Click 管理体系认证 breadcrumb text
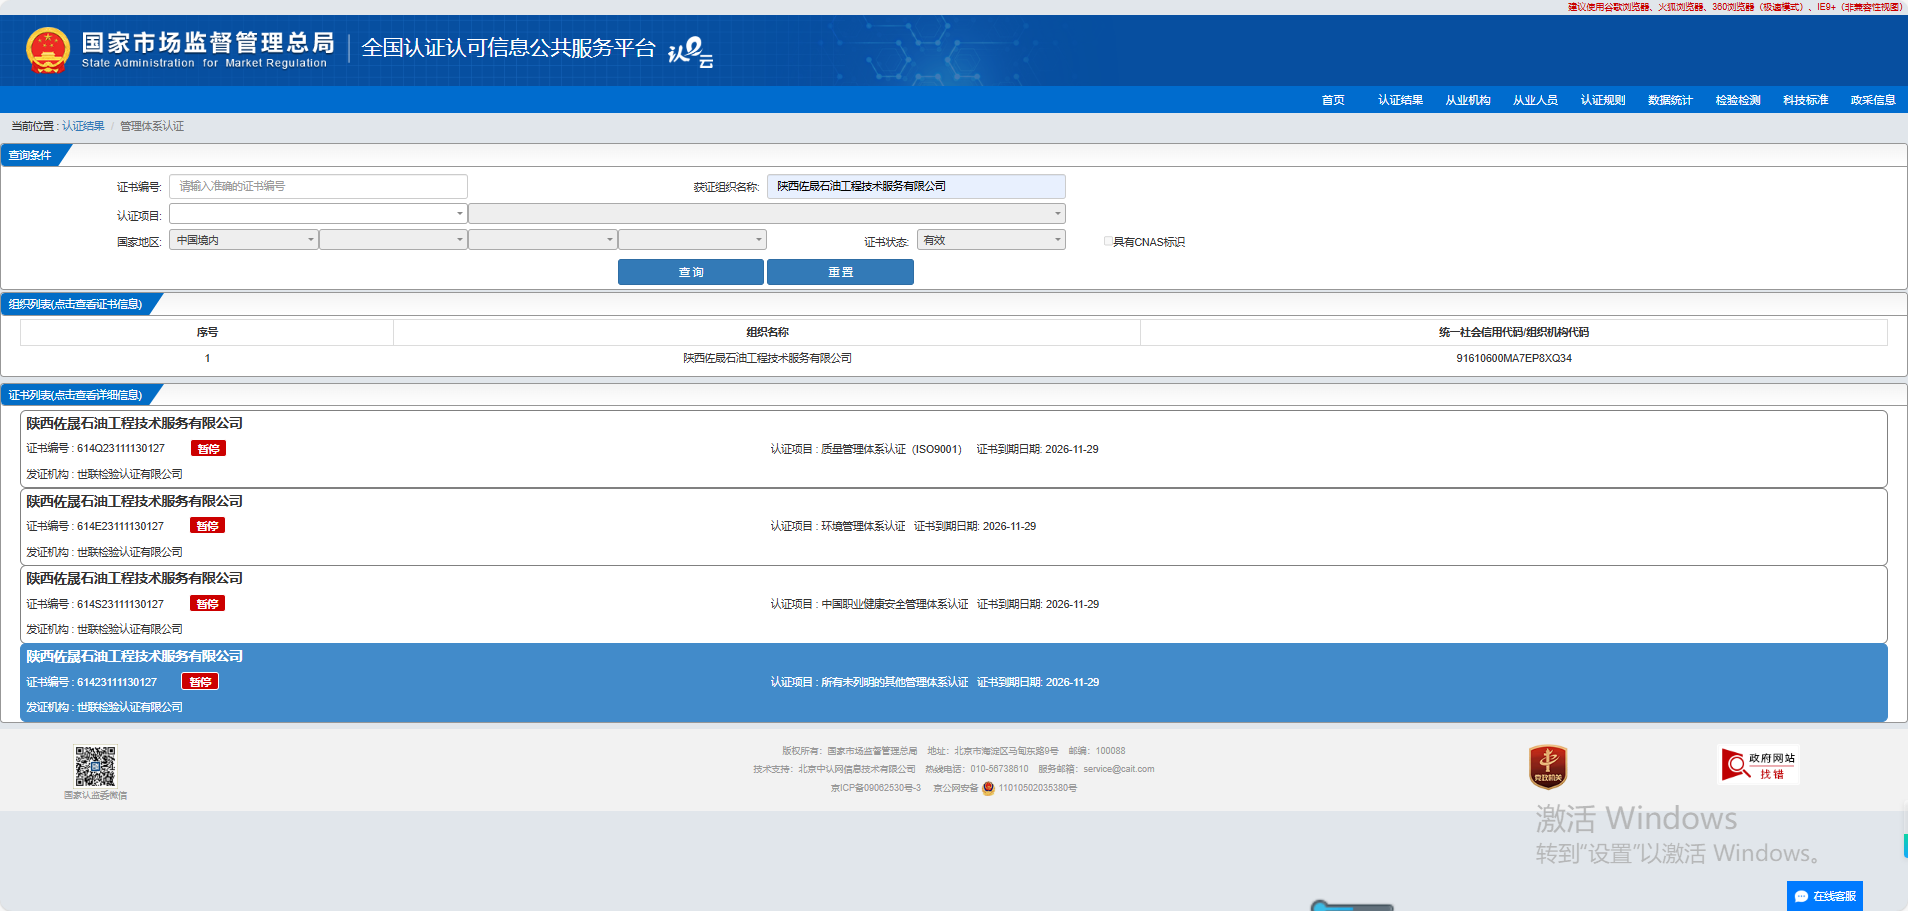 152,126
